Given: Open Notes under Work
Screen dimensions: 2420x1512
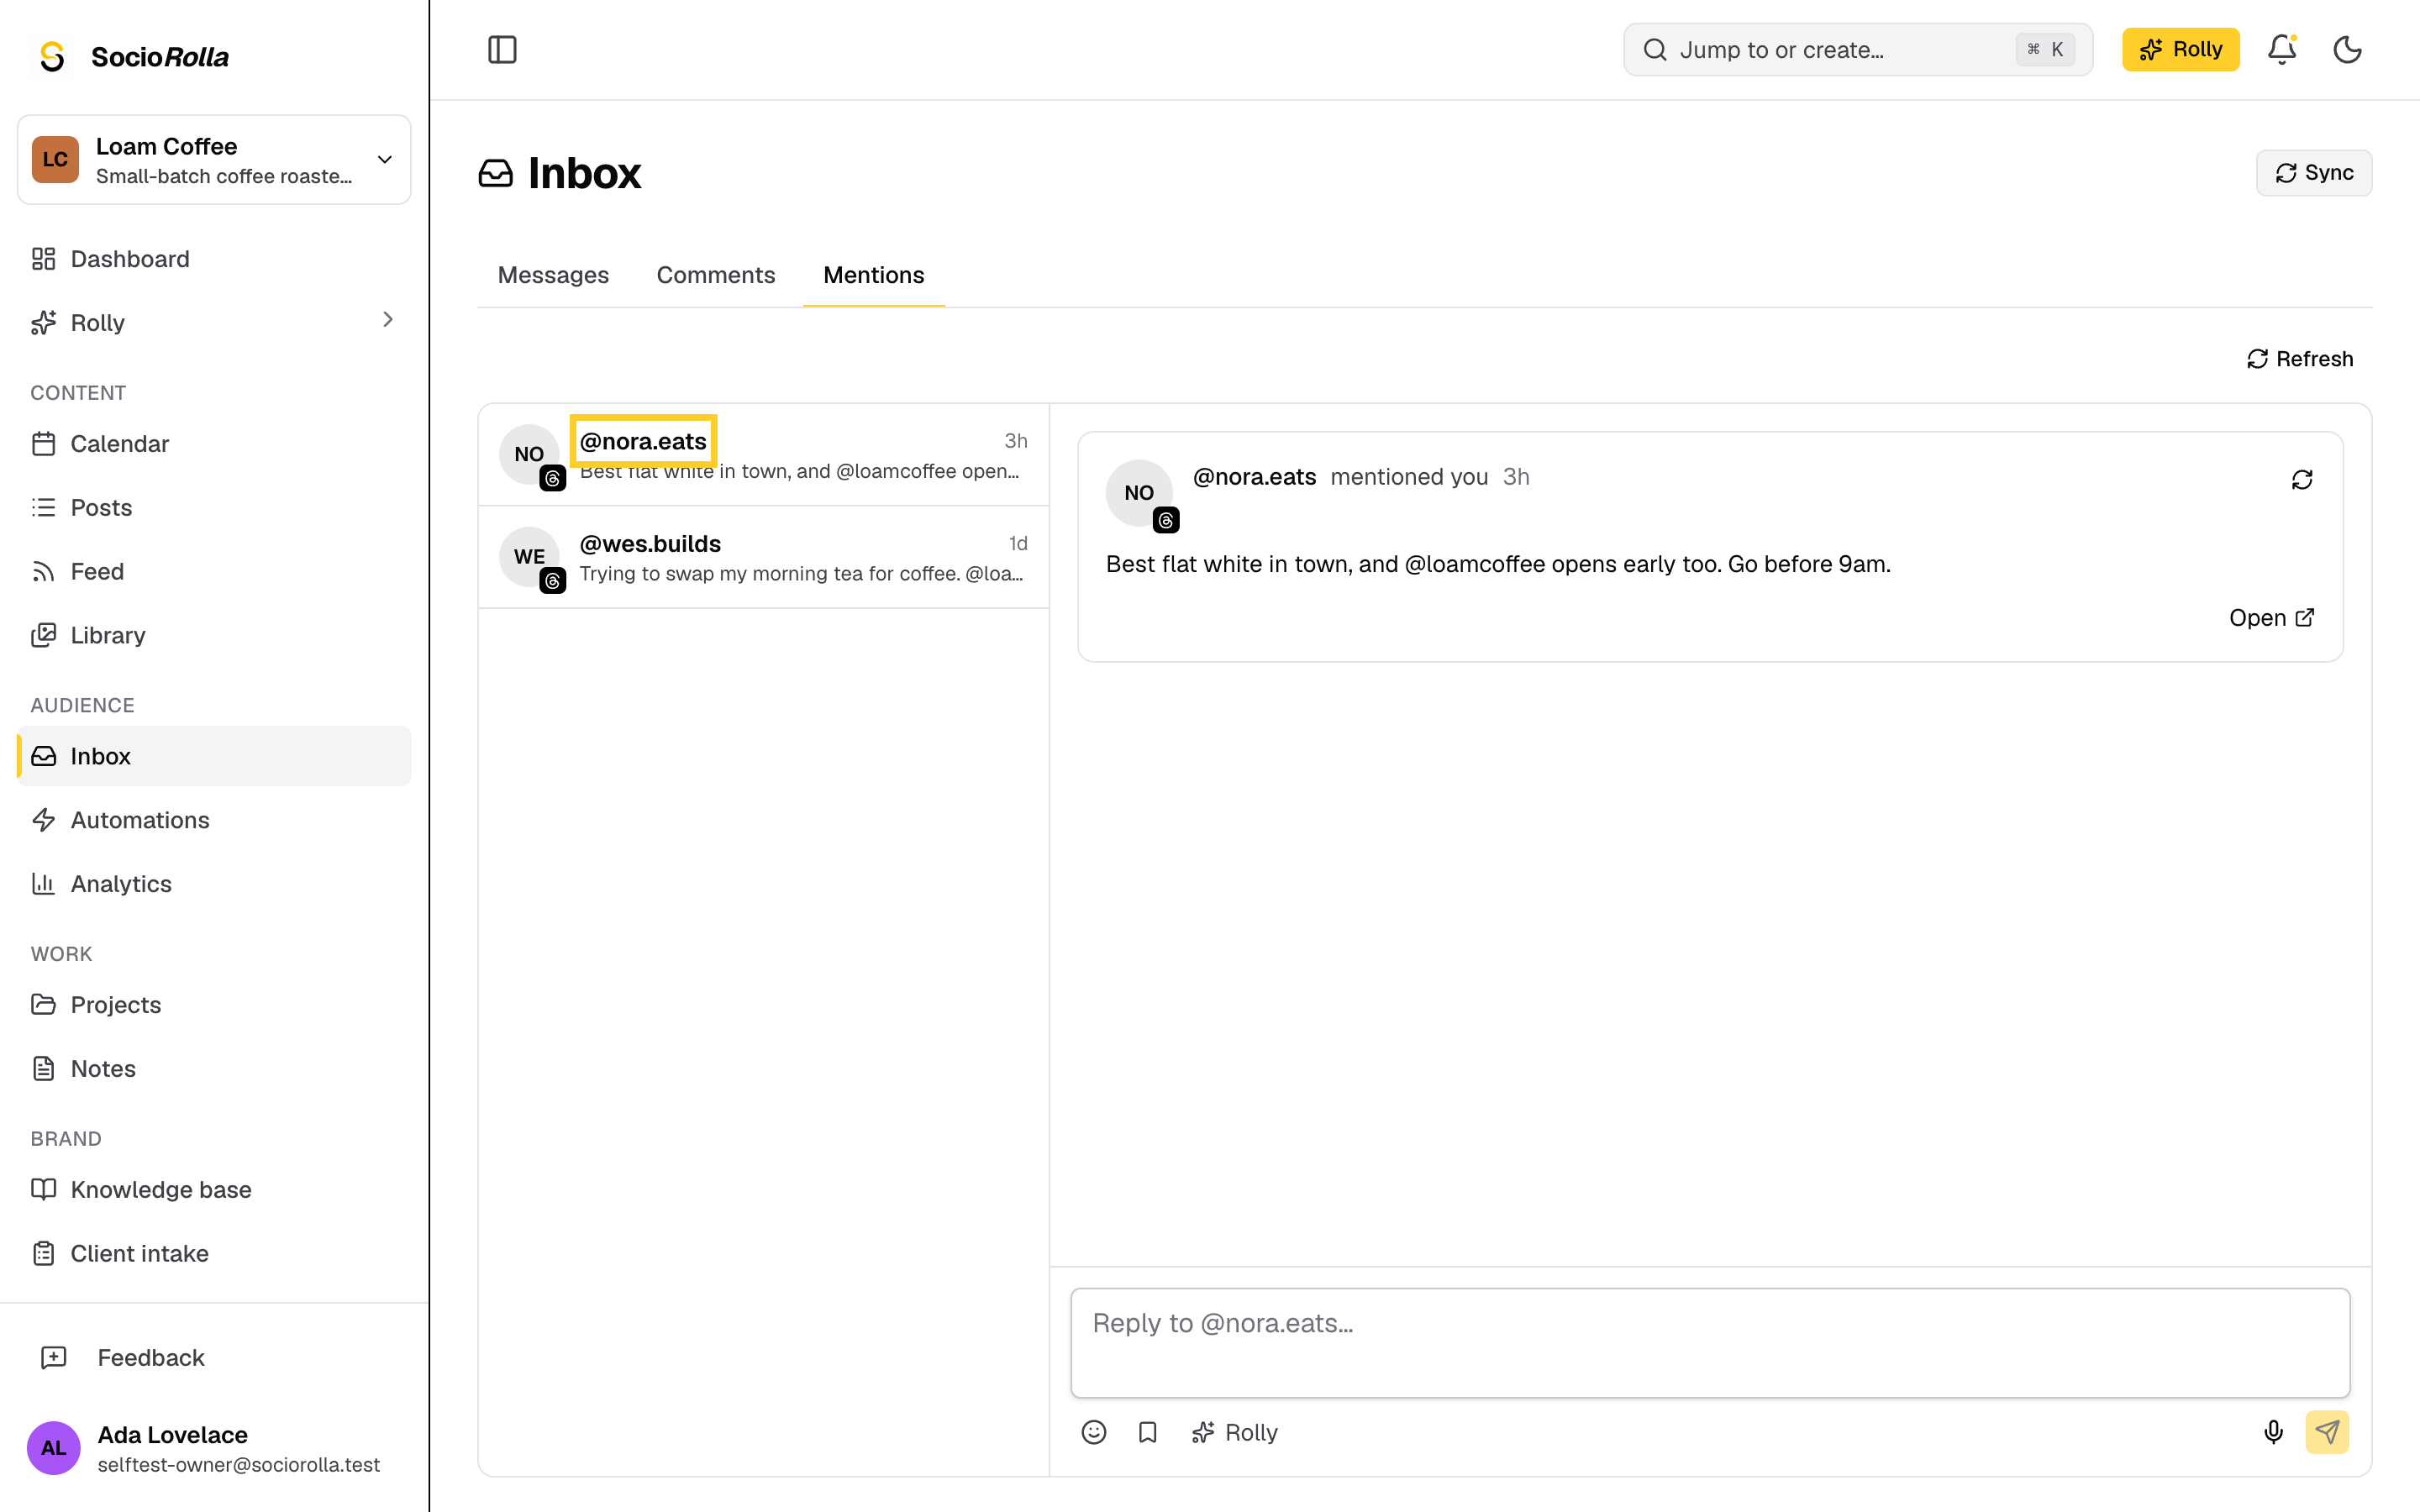Looking at the screenshot, I should click(214, 1069).
